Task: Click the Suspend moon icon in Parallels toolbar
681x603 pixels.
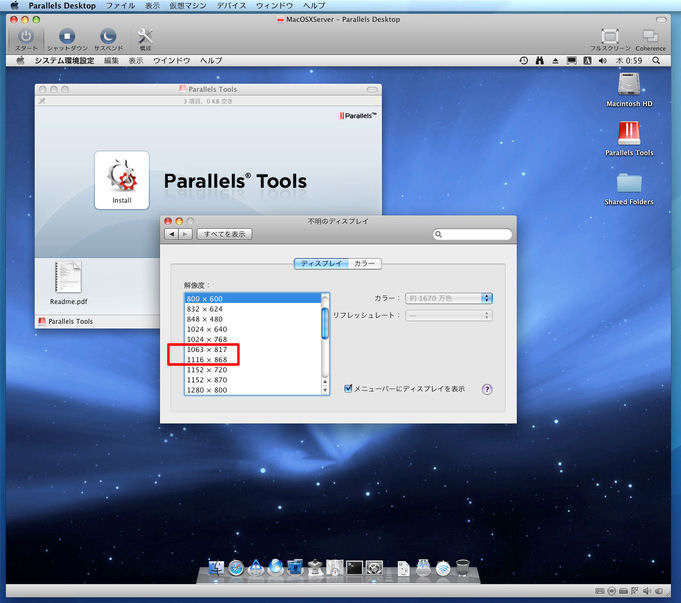Action: tap(108, 36)
